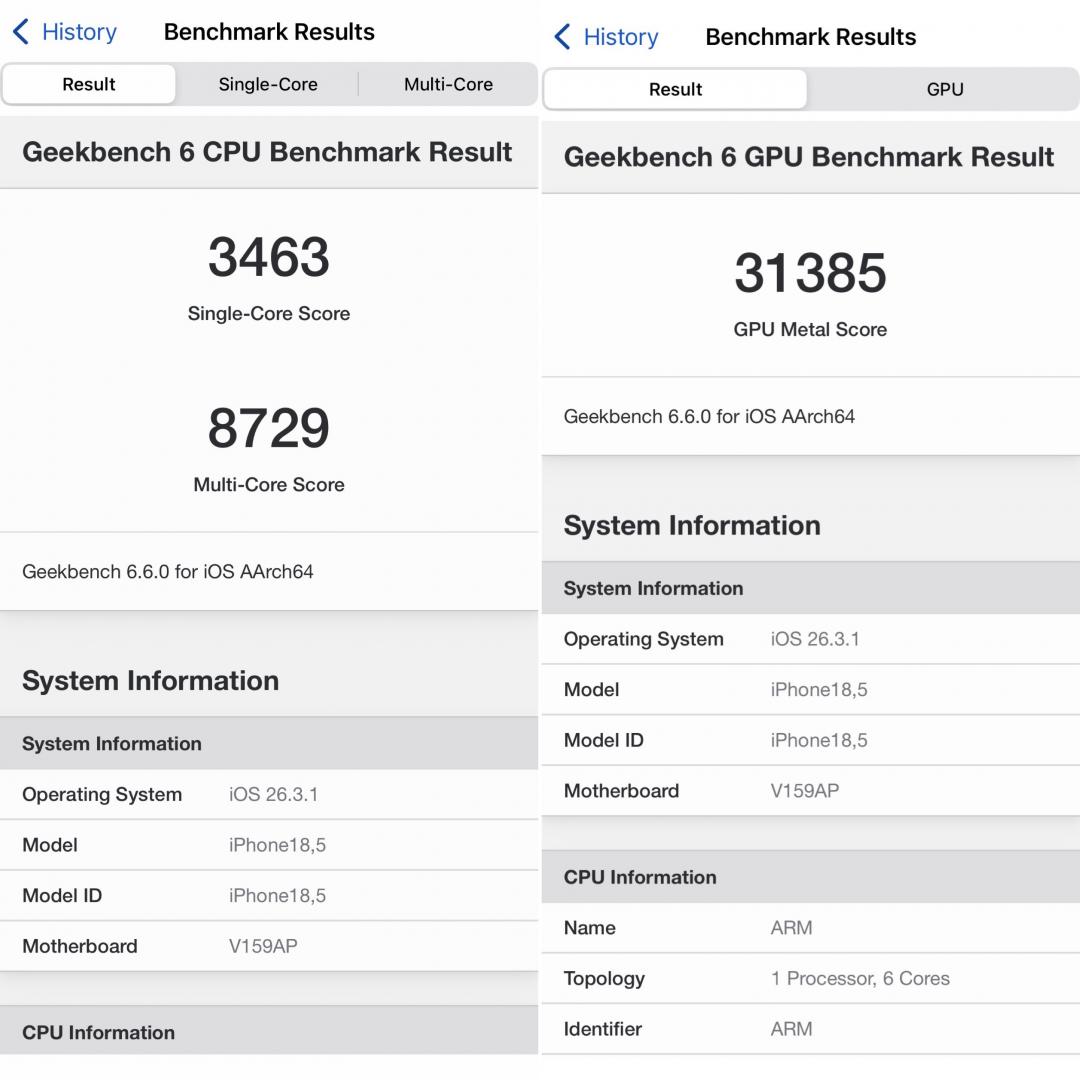The height and width of the screenshot is (1080, 1080).
Task: Tap the Multi-Core Score value 8729
Action: tap(270, 430)
